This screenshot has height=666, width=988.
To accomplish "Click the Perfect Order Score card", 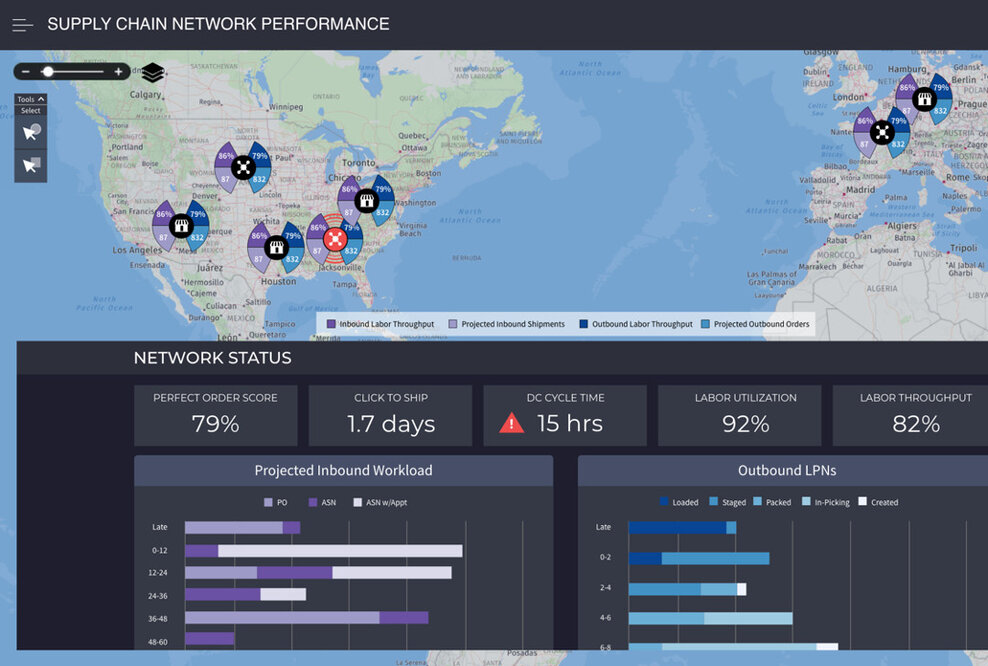I will (x=215, y=412).
